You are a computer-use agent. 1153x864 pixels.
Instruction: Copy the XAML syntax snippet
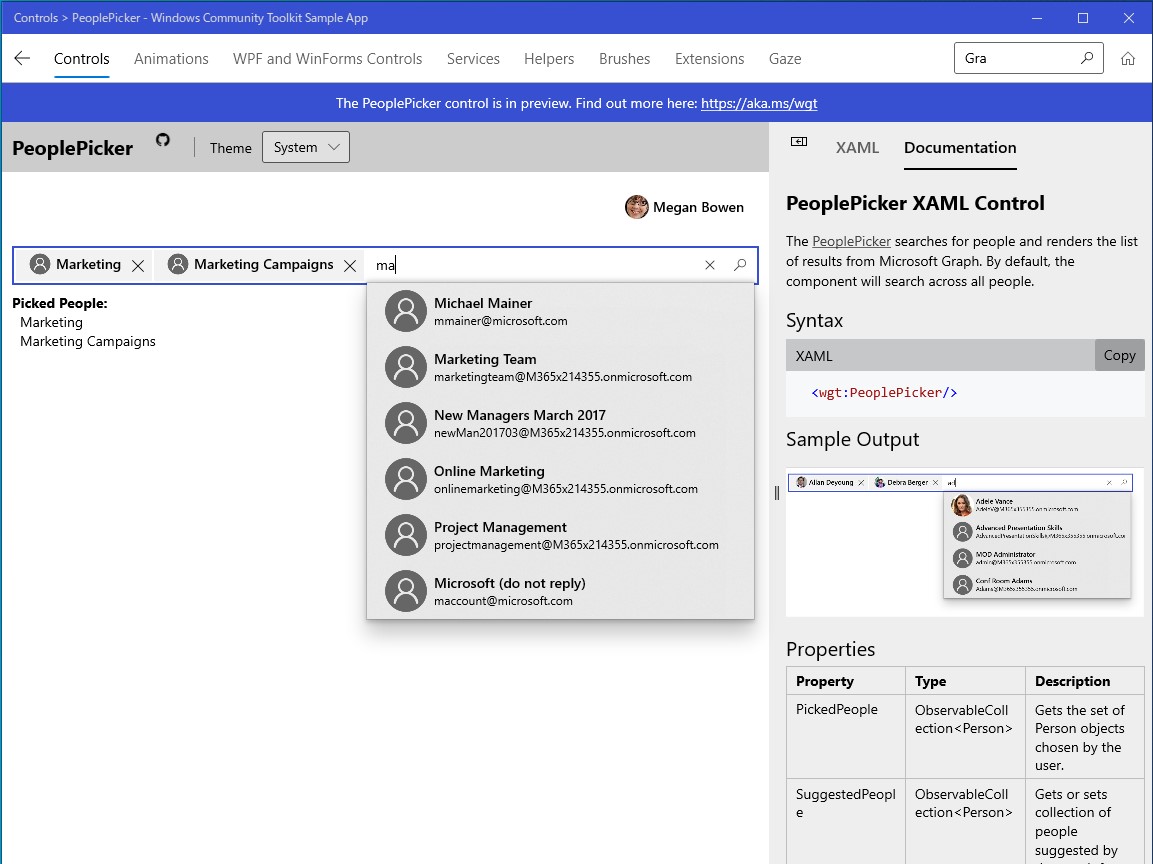click(1119, 355)
